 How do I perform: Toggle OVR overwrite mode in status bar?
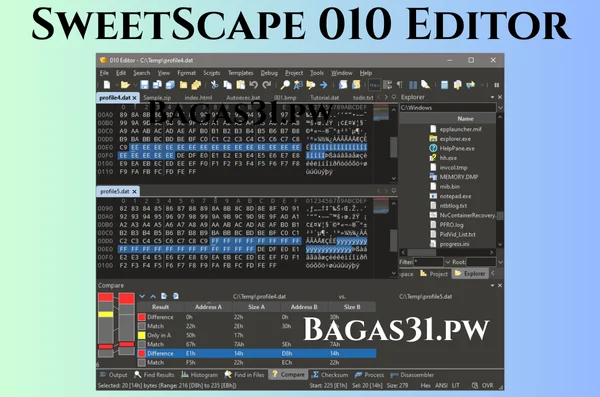tap(488, 386)
